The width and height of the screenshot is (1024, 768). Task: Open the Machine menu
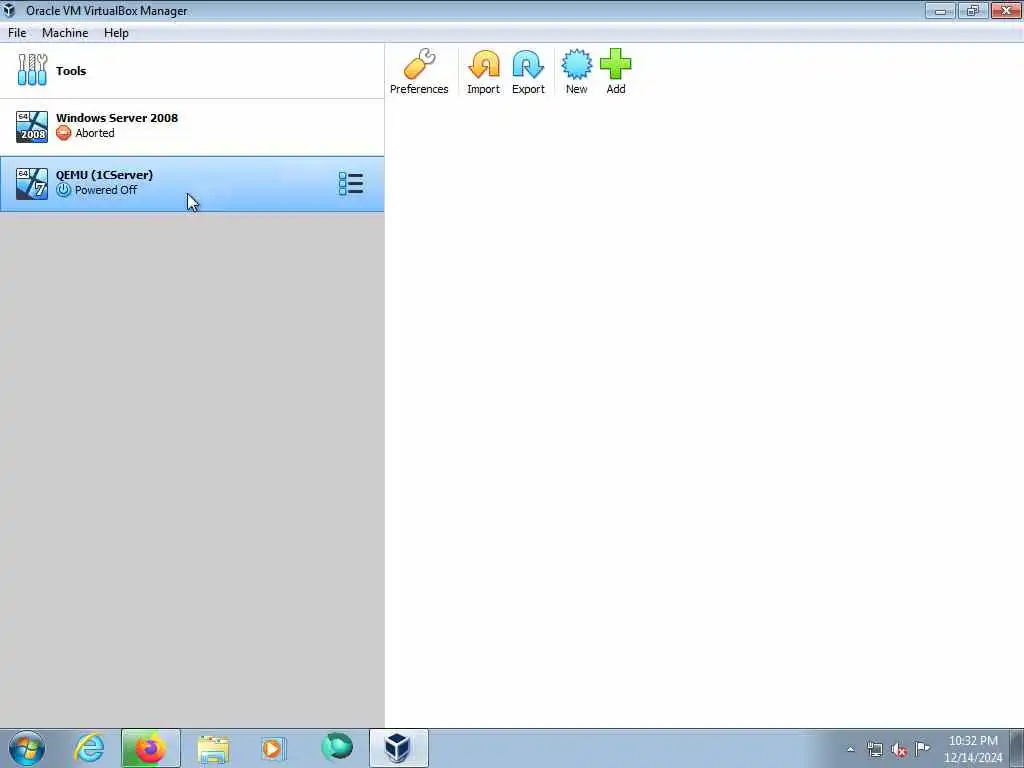coord(65,33)
